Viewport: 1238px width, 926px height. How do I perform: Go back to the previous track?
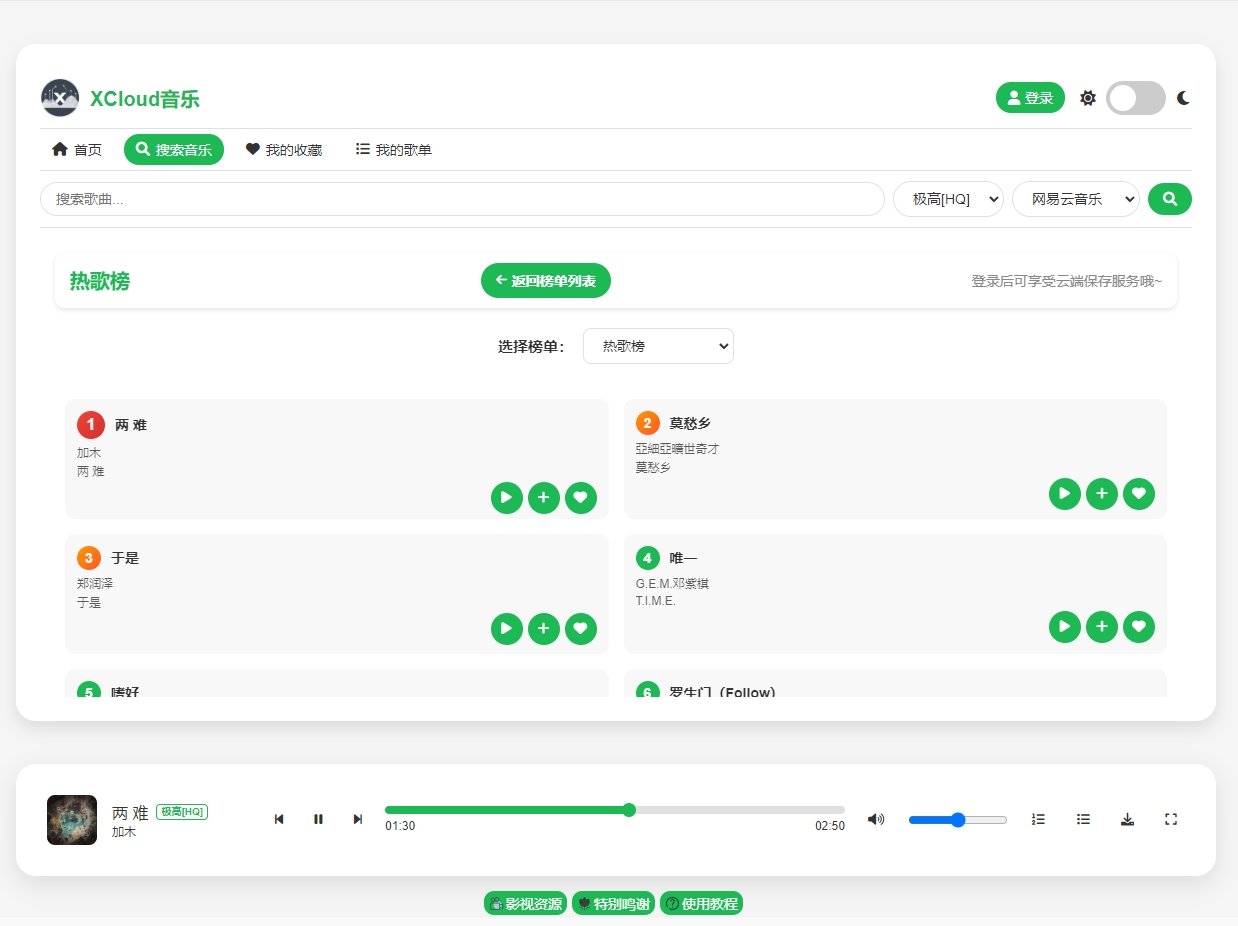tap(279, 820)
